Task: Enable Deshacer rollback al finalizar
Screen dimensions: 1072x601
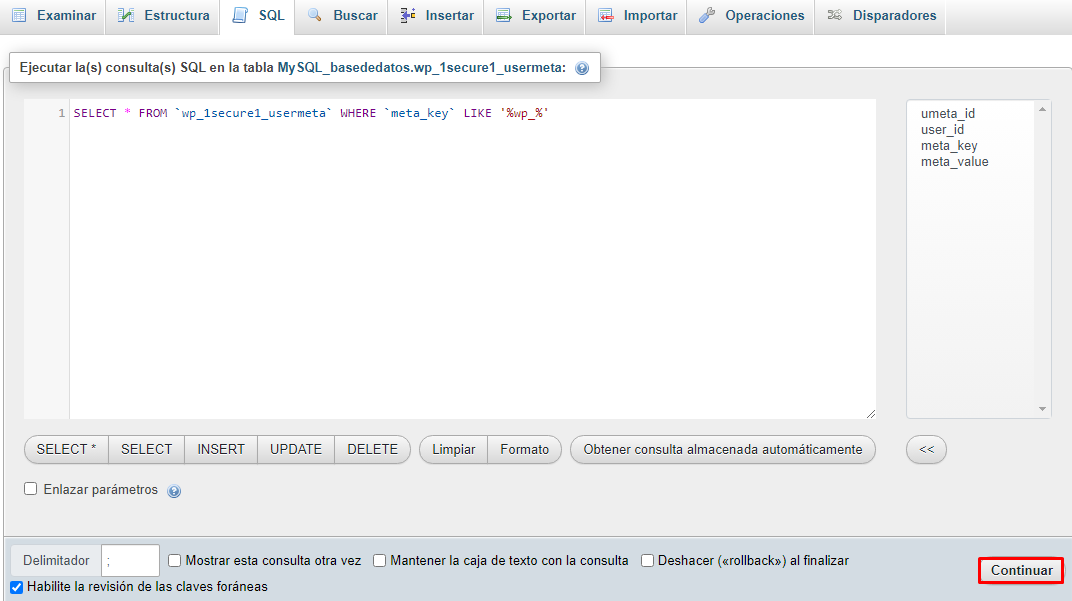Action: tap(647, 561)
